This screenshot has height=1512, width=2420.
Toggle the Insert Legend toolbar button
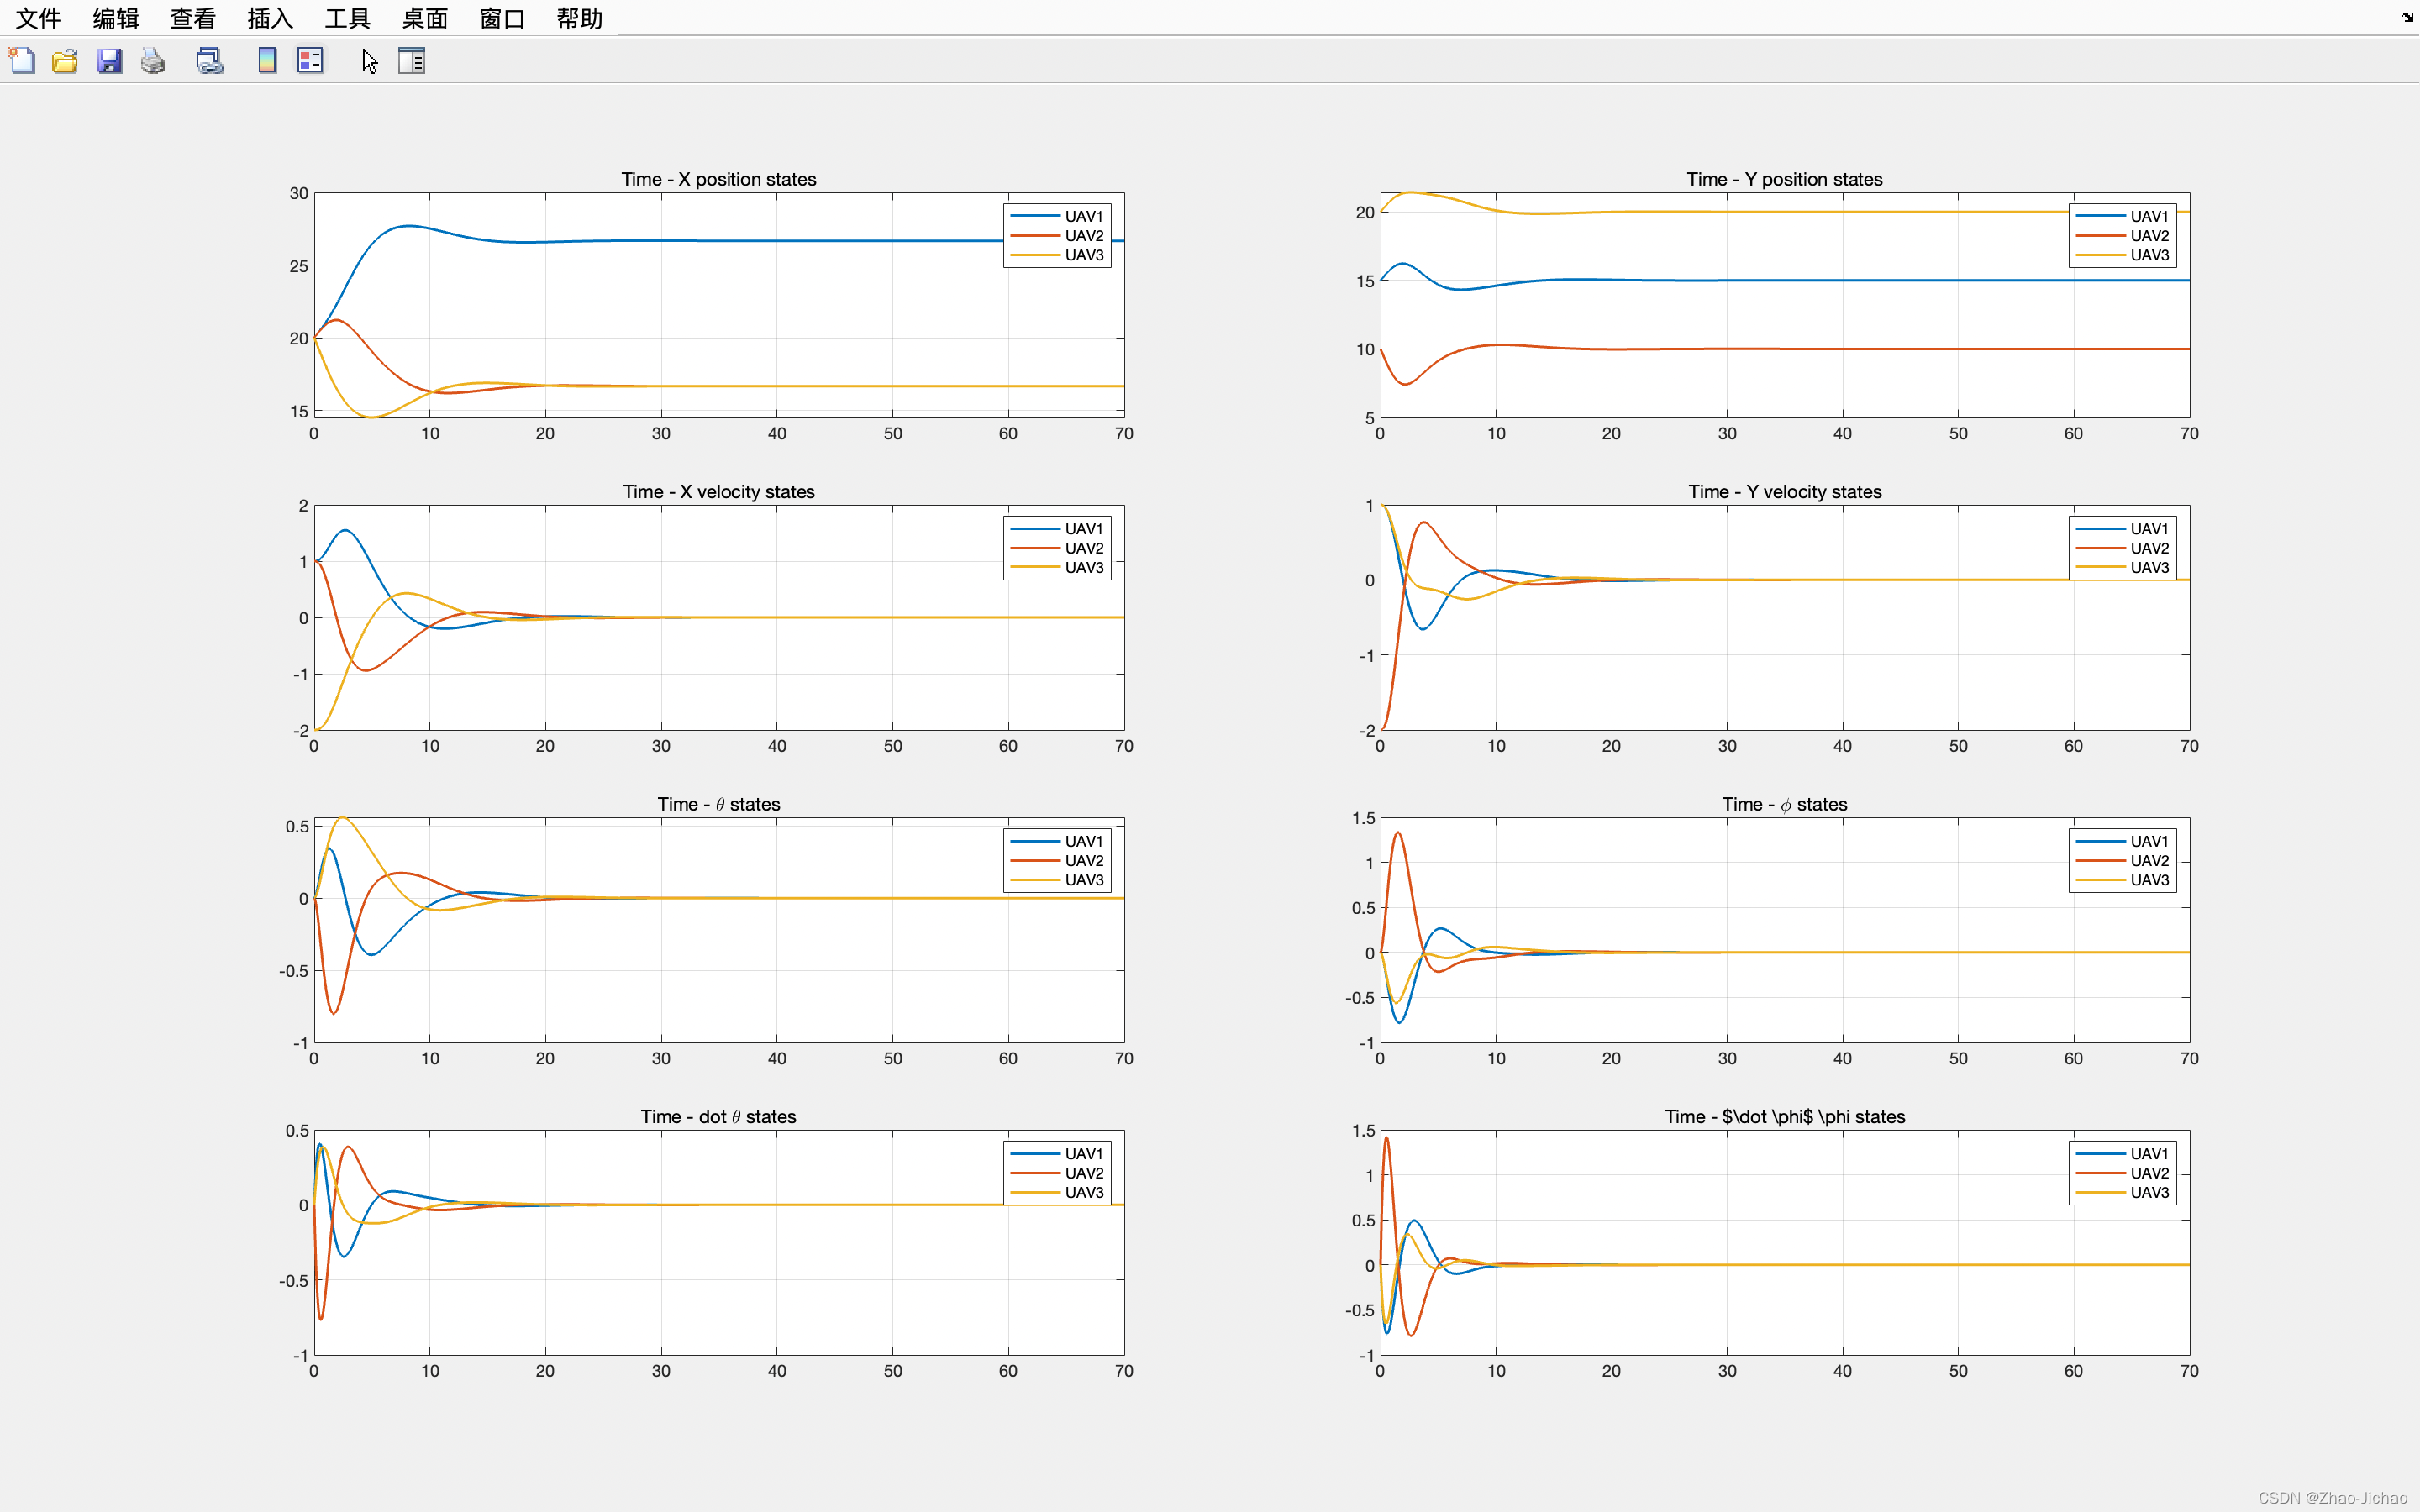(311, 61)
